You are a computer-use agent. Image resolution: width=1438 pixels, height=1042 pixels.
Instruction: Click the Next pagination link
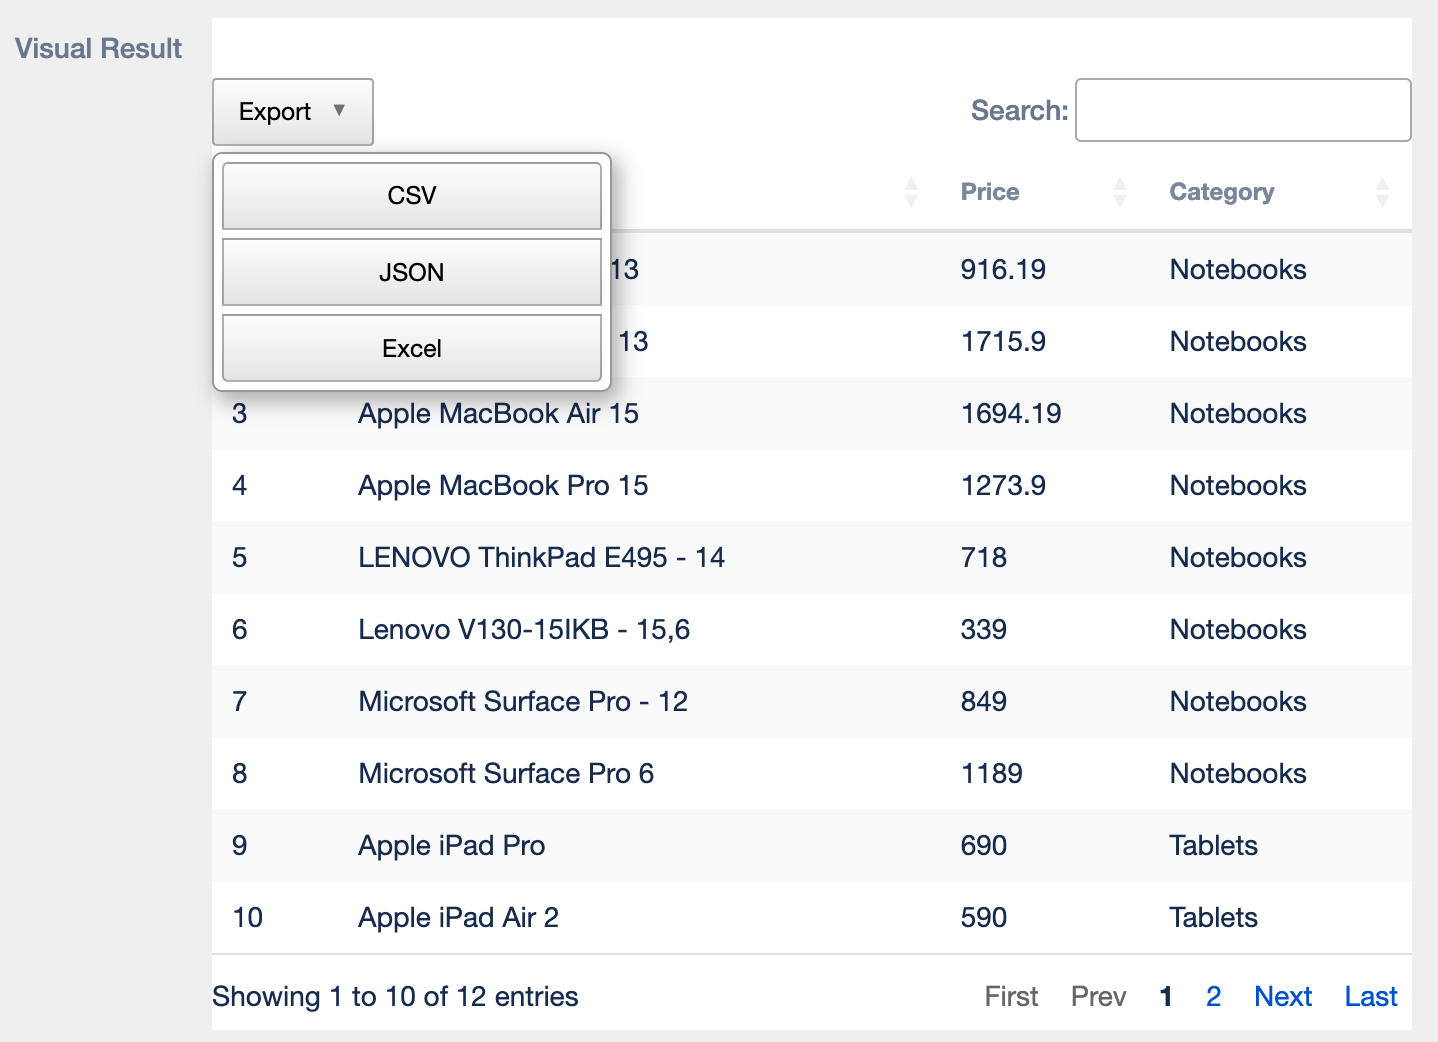pos(1283,996)
